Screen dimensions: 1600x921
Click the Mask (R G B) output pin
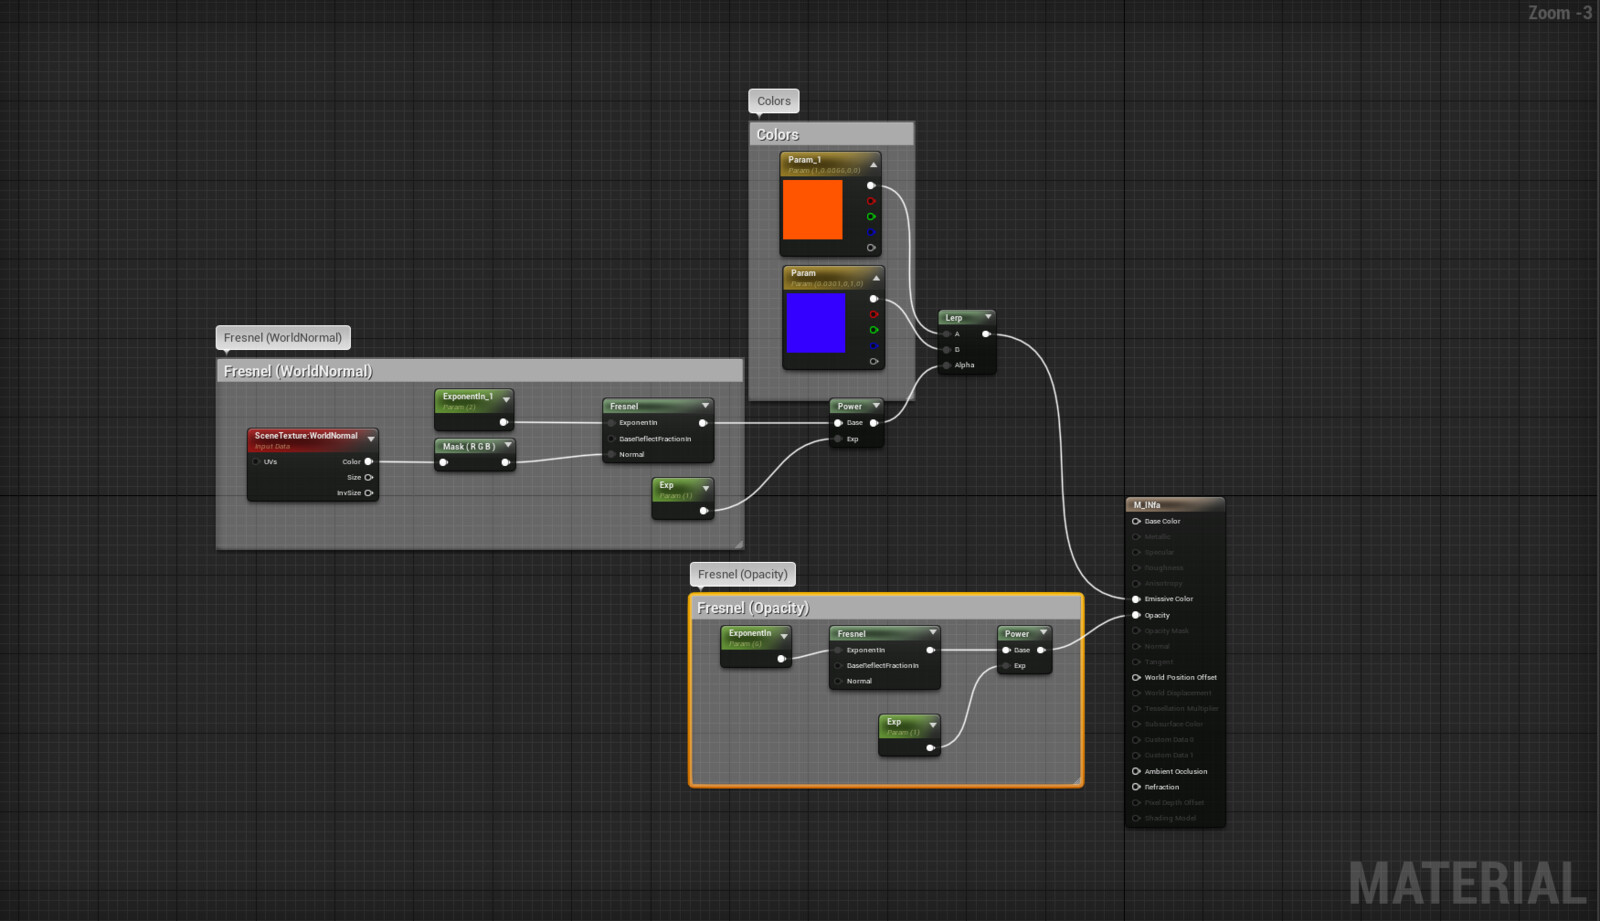pyautogui.click(x=505, y=462)
